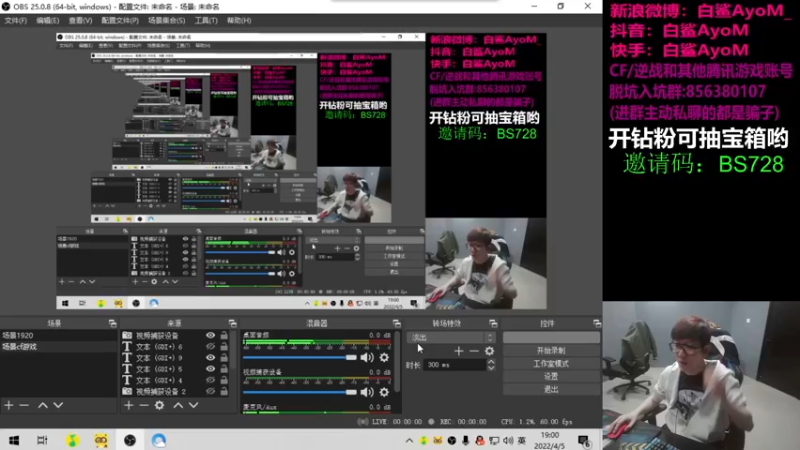The image size is (800, 450).
Task: Decrease transition duration with the down arrow
Action: (x=491, y=368)
